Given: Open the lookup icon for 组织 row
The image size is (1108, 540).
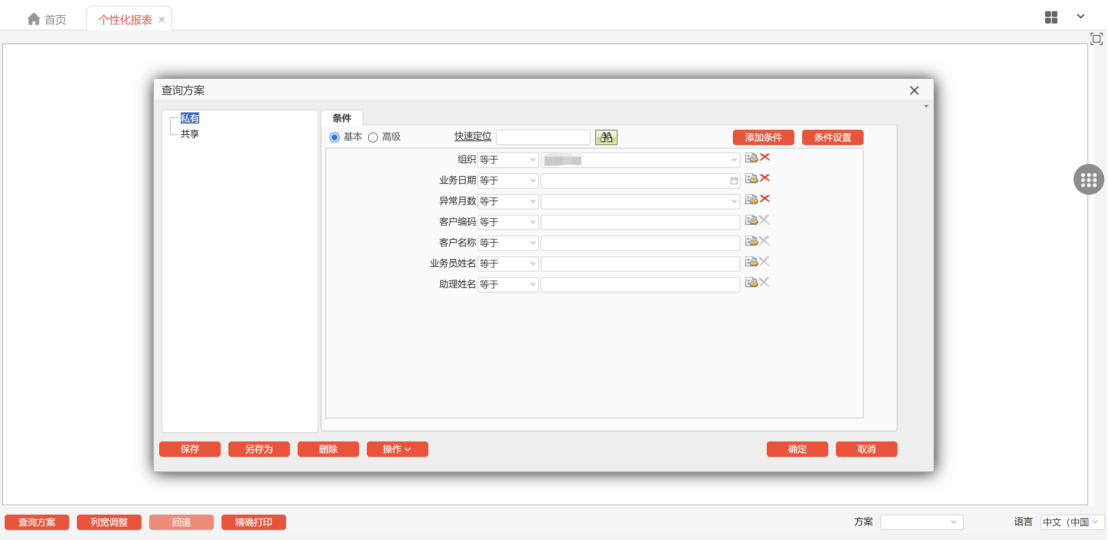Looking at the screenshot, I should click(751, 158).
